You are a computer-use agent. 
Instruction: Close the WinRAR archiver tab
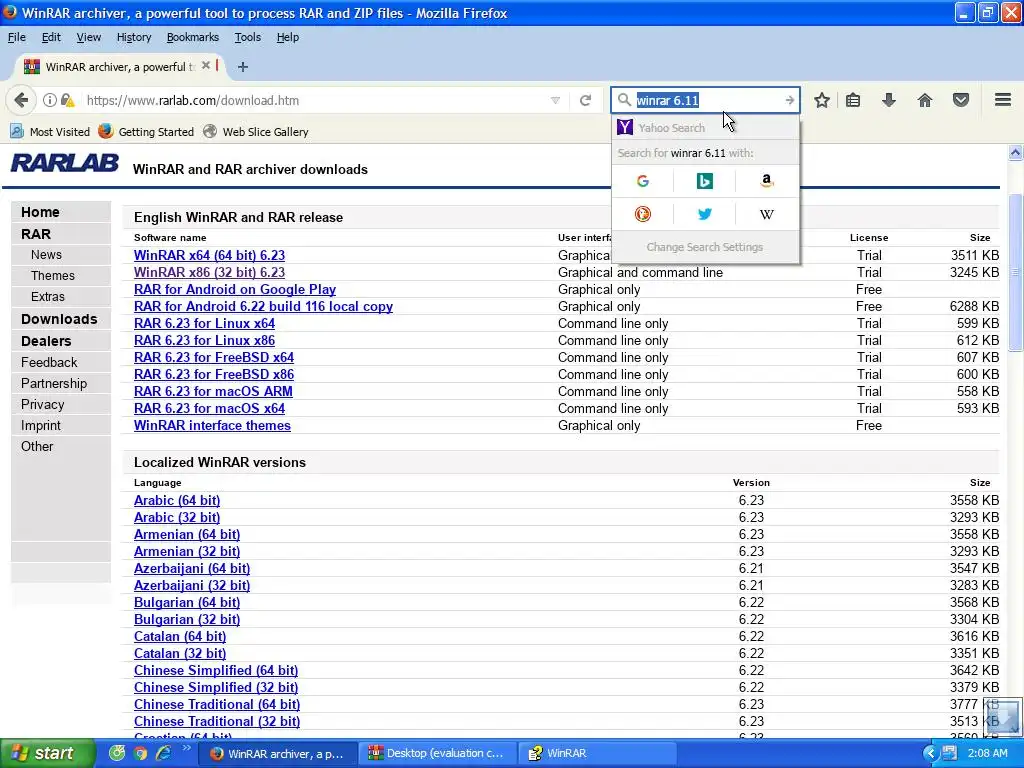point(206,65)
